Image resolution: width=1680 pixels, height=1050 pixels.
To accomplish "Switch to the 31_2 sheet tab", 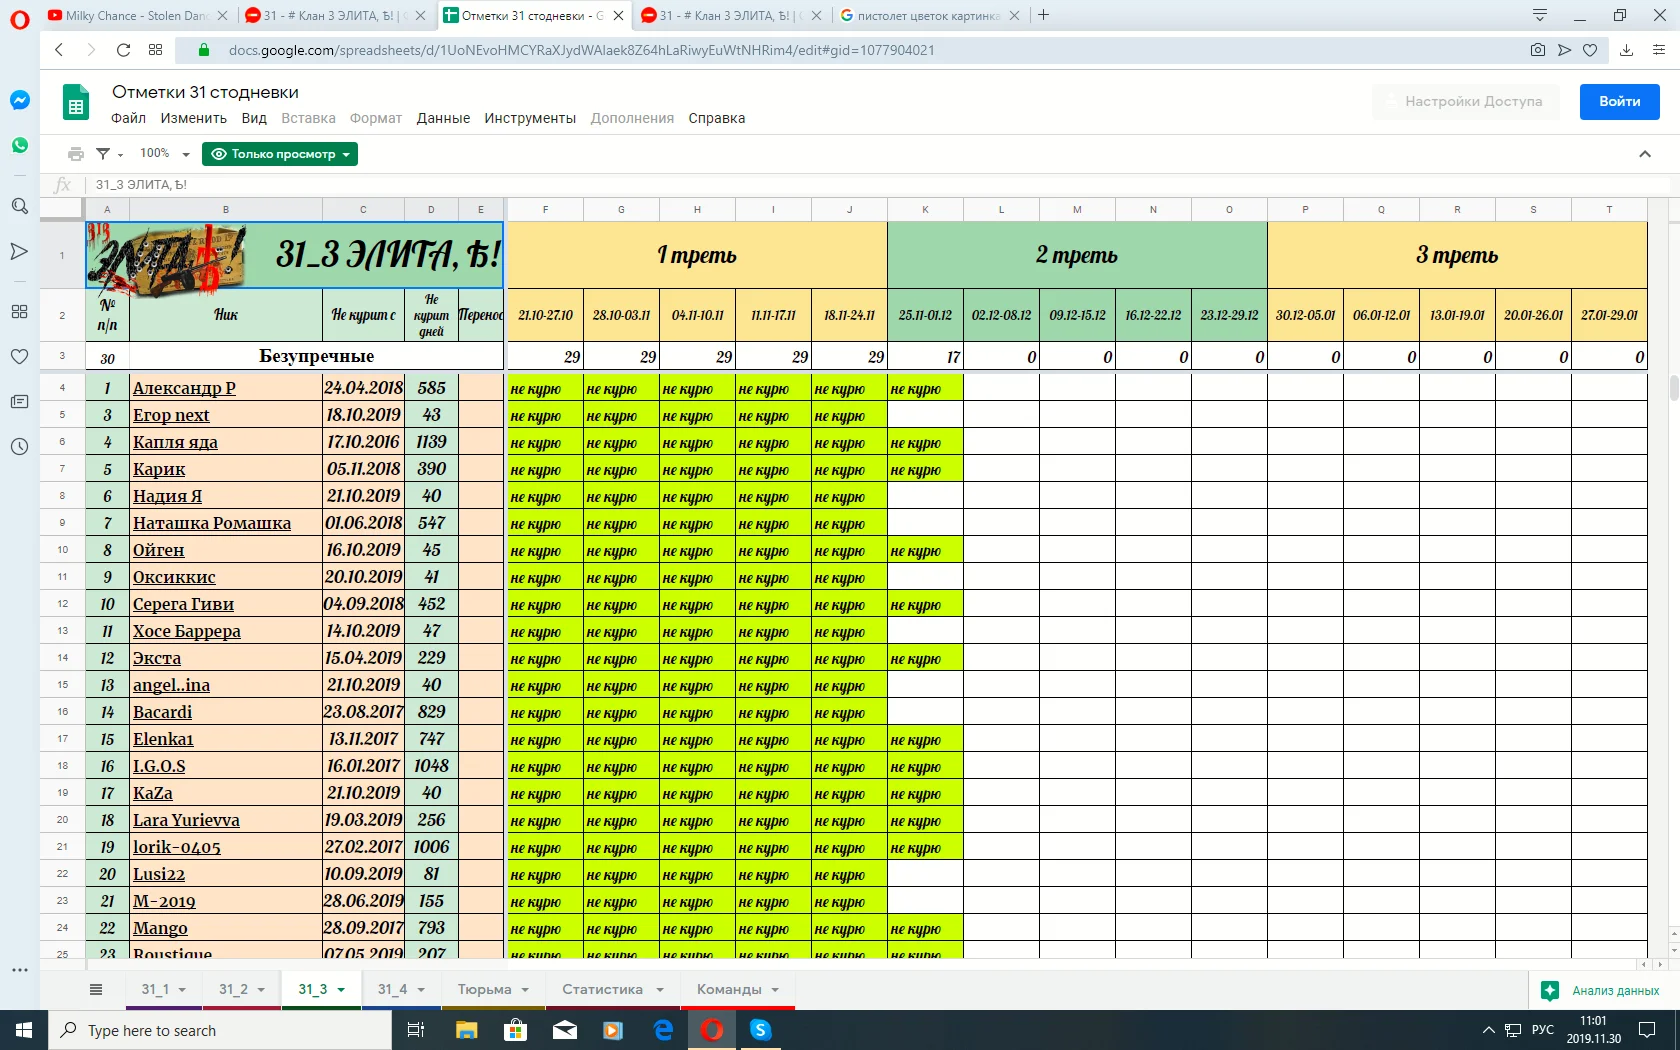I will click(x=234, y=989).
